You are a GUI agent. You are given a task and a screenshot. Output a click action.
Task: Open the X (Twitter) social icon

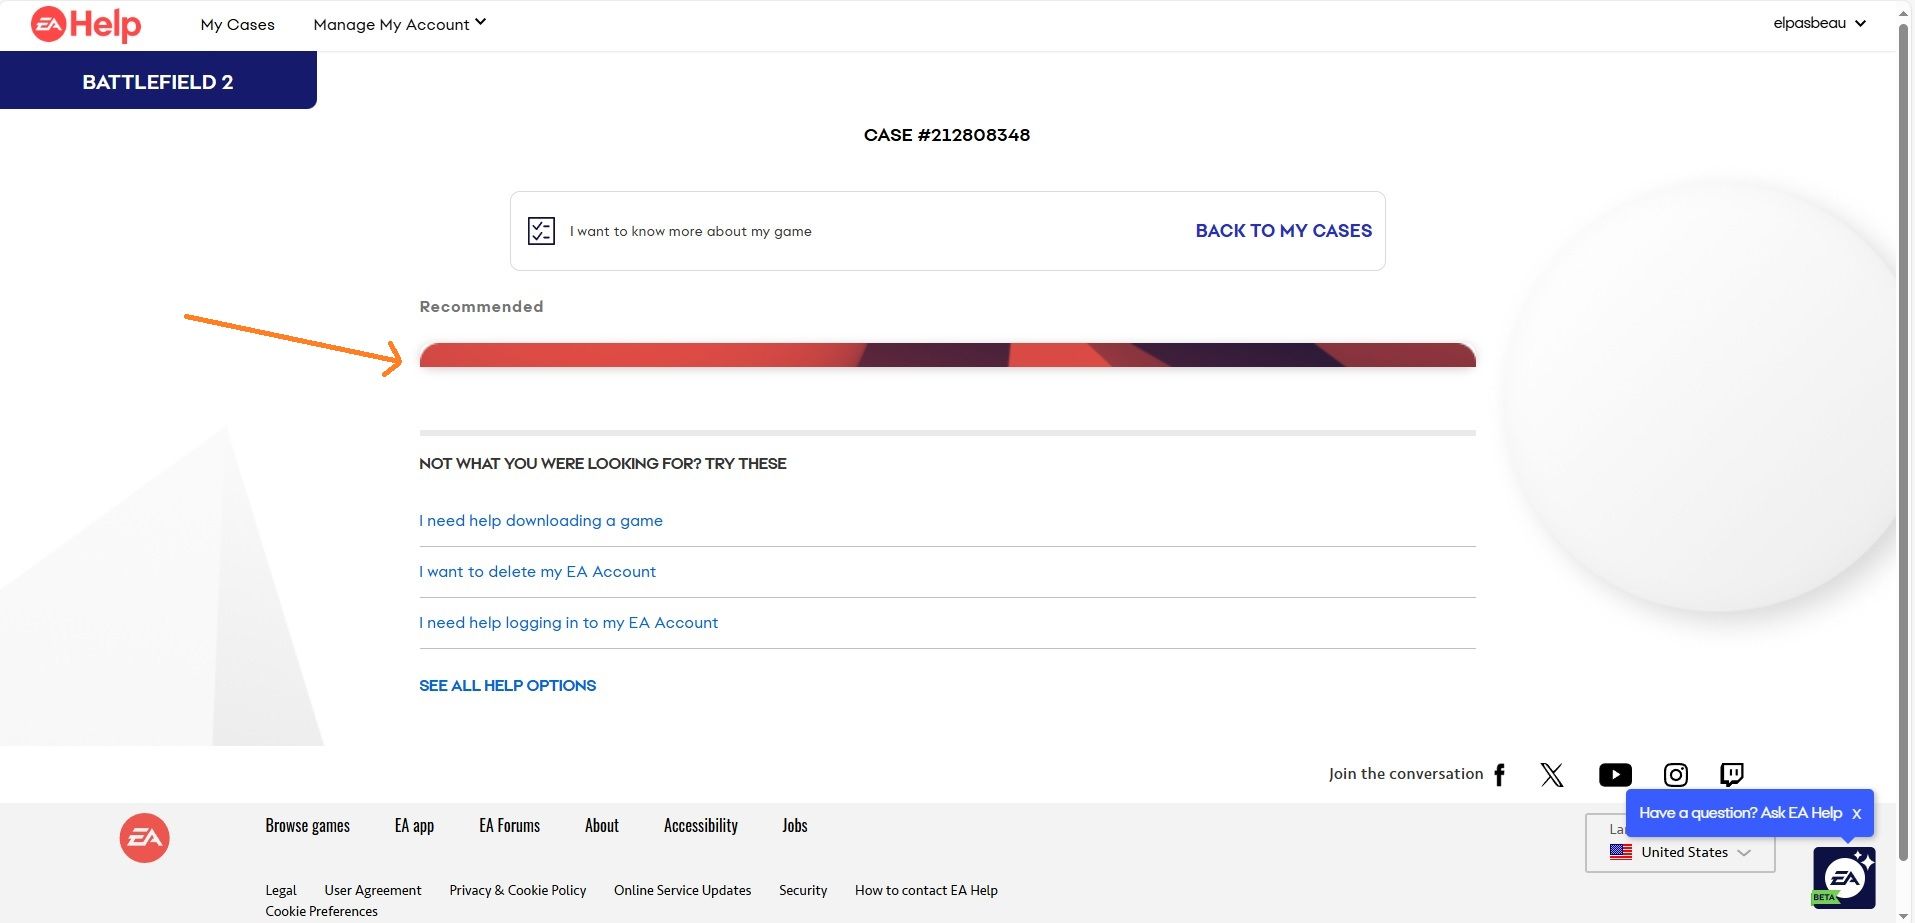pyautogui.click(x=1552, y=775)
